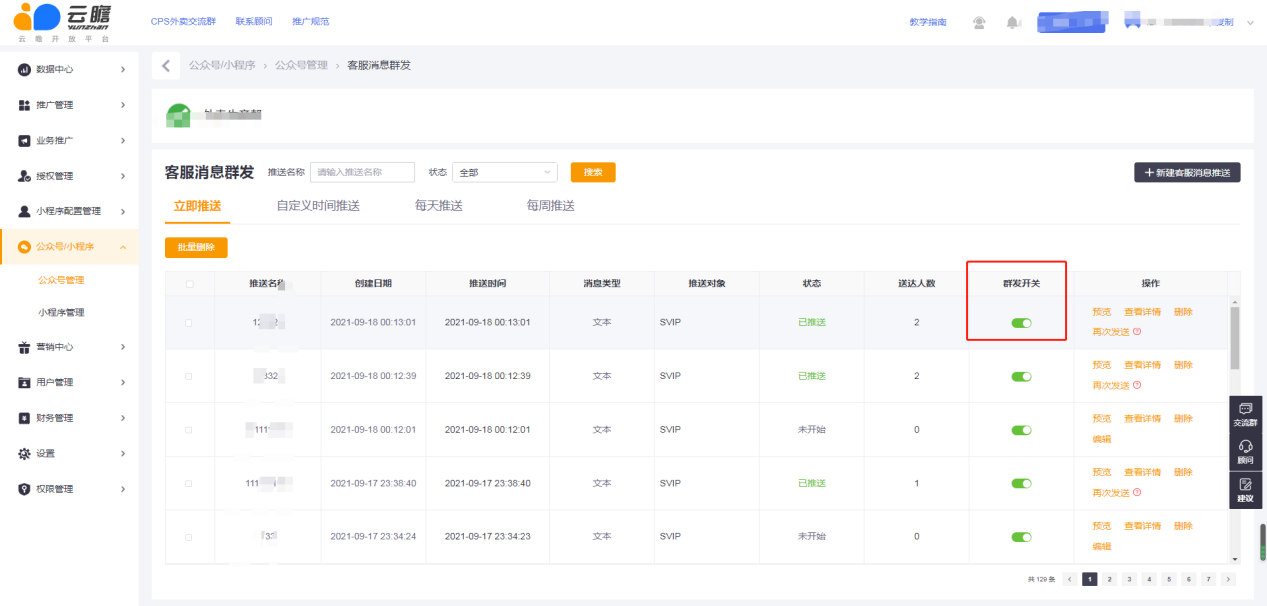This screenshot has height=606, width=1267.
Task: Open the 推广规范 header link
Action: pos(310,21)
